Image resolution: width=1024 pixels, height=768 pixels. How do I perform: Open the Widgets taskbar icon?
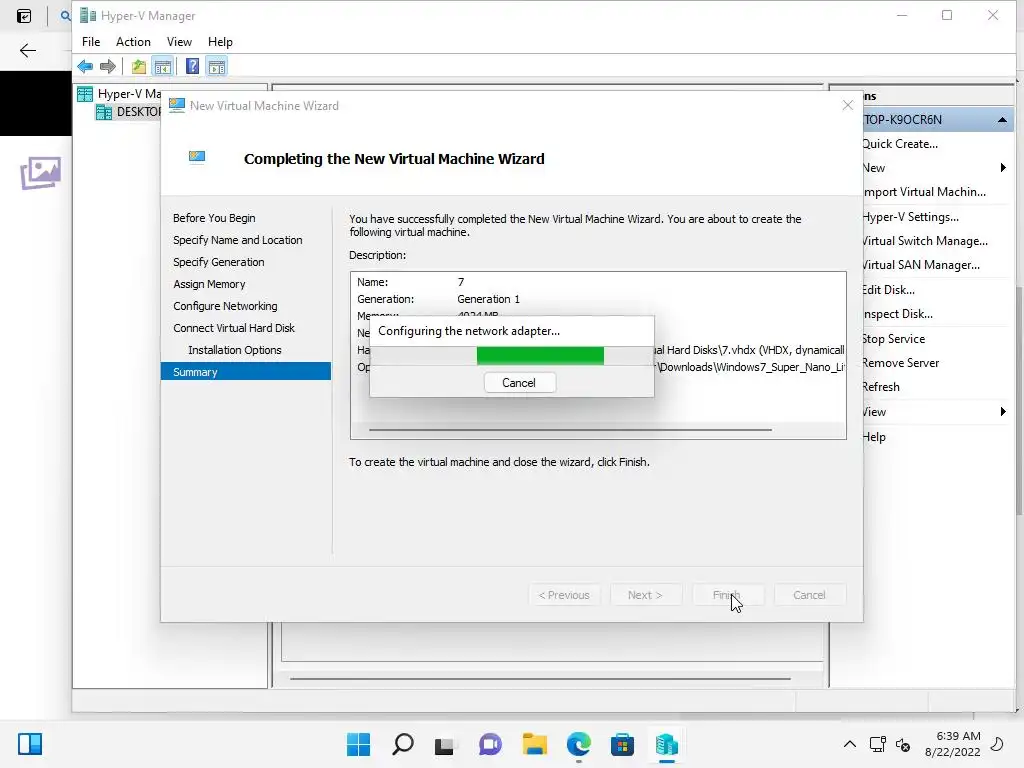coord(30,744)
